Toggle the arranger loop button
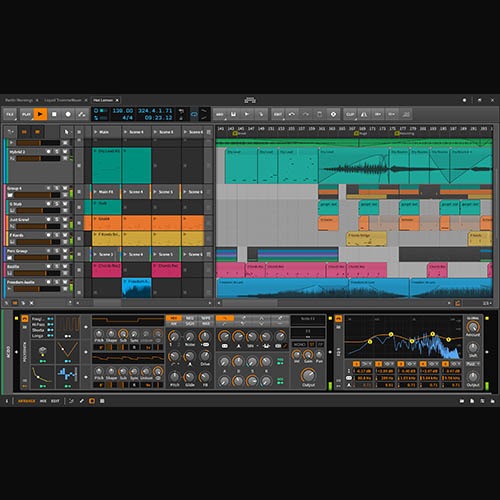 click(x=194, y=114)
